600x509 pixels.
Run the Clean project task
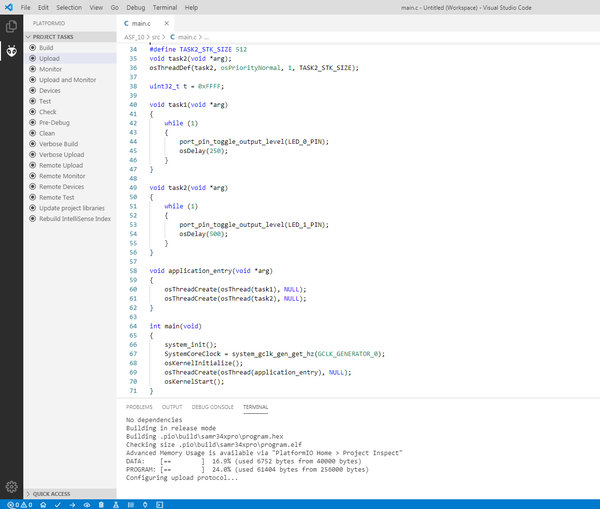pyautogui.click(x=70, y=133)
